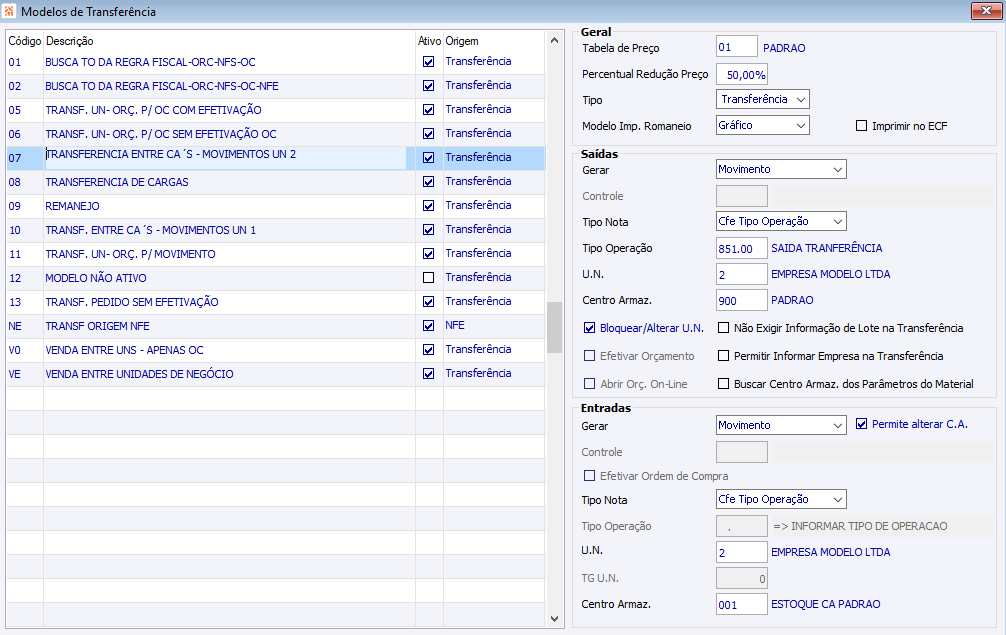This screenshot has width=1006, height=635.
Task: Toggle Ativo checkbox for REMANEJO row
Action: pyautogui.click(x=429, y=205)
